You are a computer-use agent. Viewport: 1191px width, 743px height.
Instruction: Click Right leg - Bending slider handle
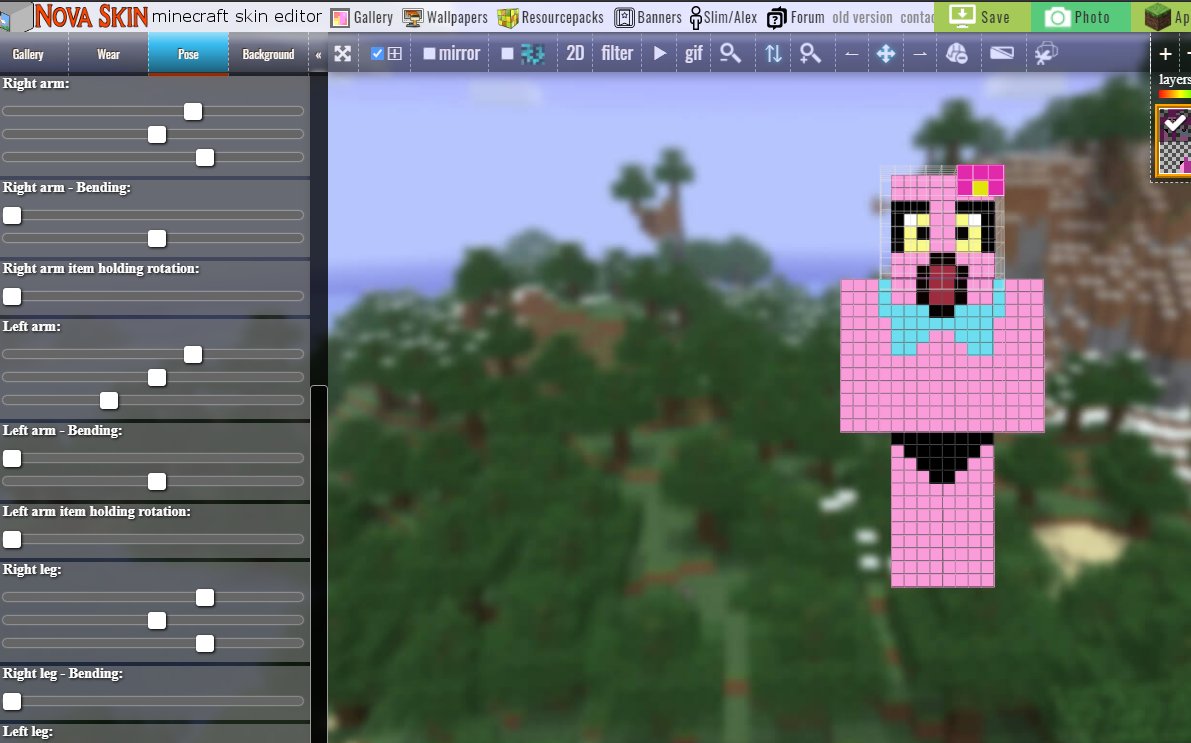[x=12, y=701]
